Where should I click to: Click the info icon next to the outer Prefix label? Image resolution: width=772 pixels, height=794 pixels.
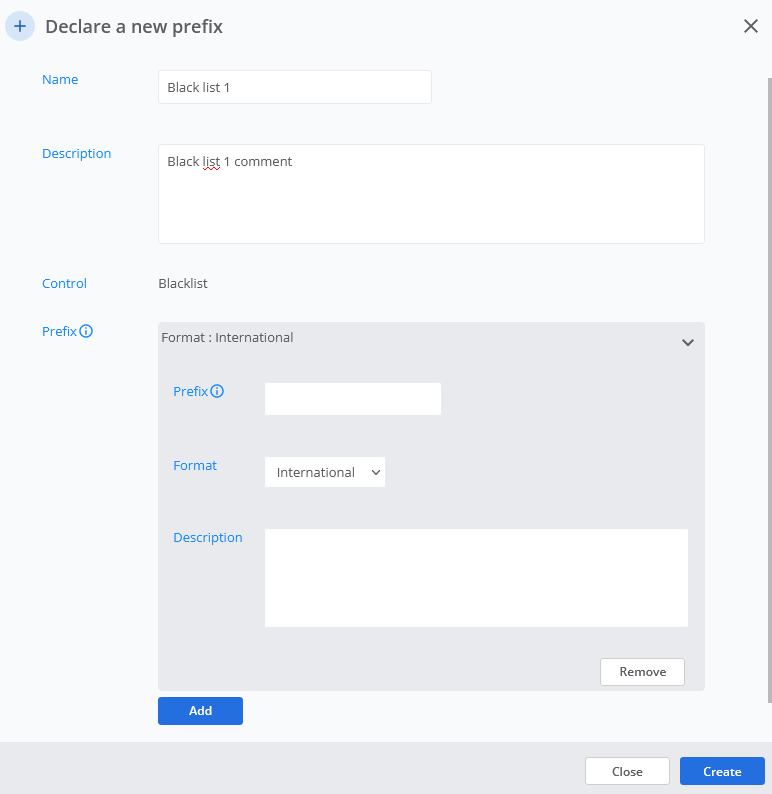86,331
